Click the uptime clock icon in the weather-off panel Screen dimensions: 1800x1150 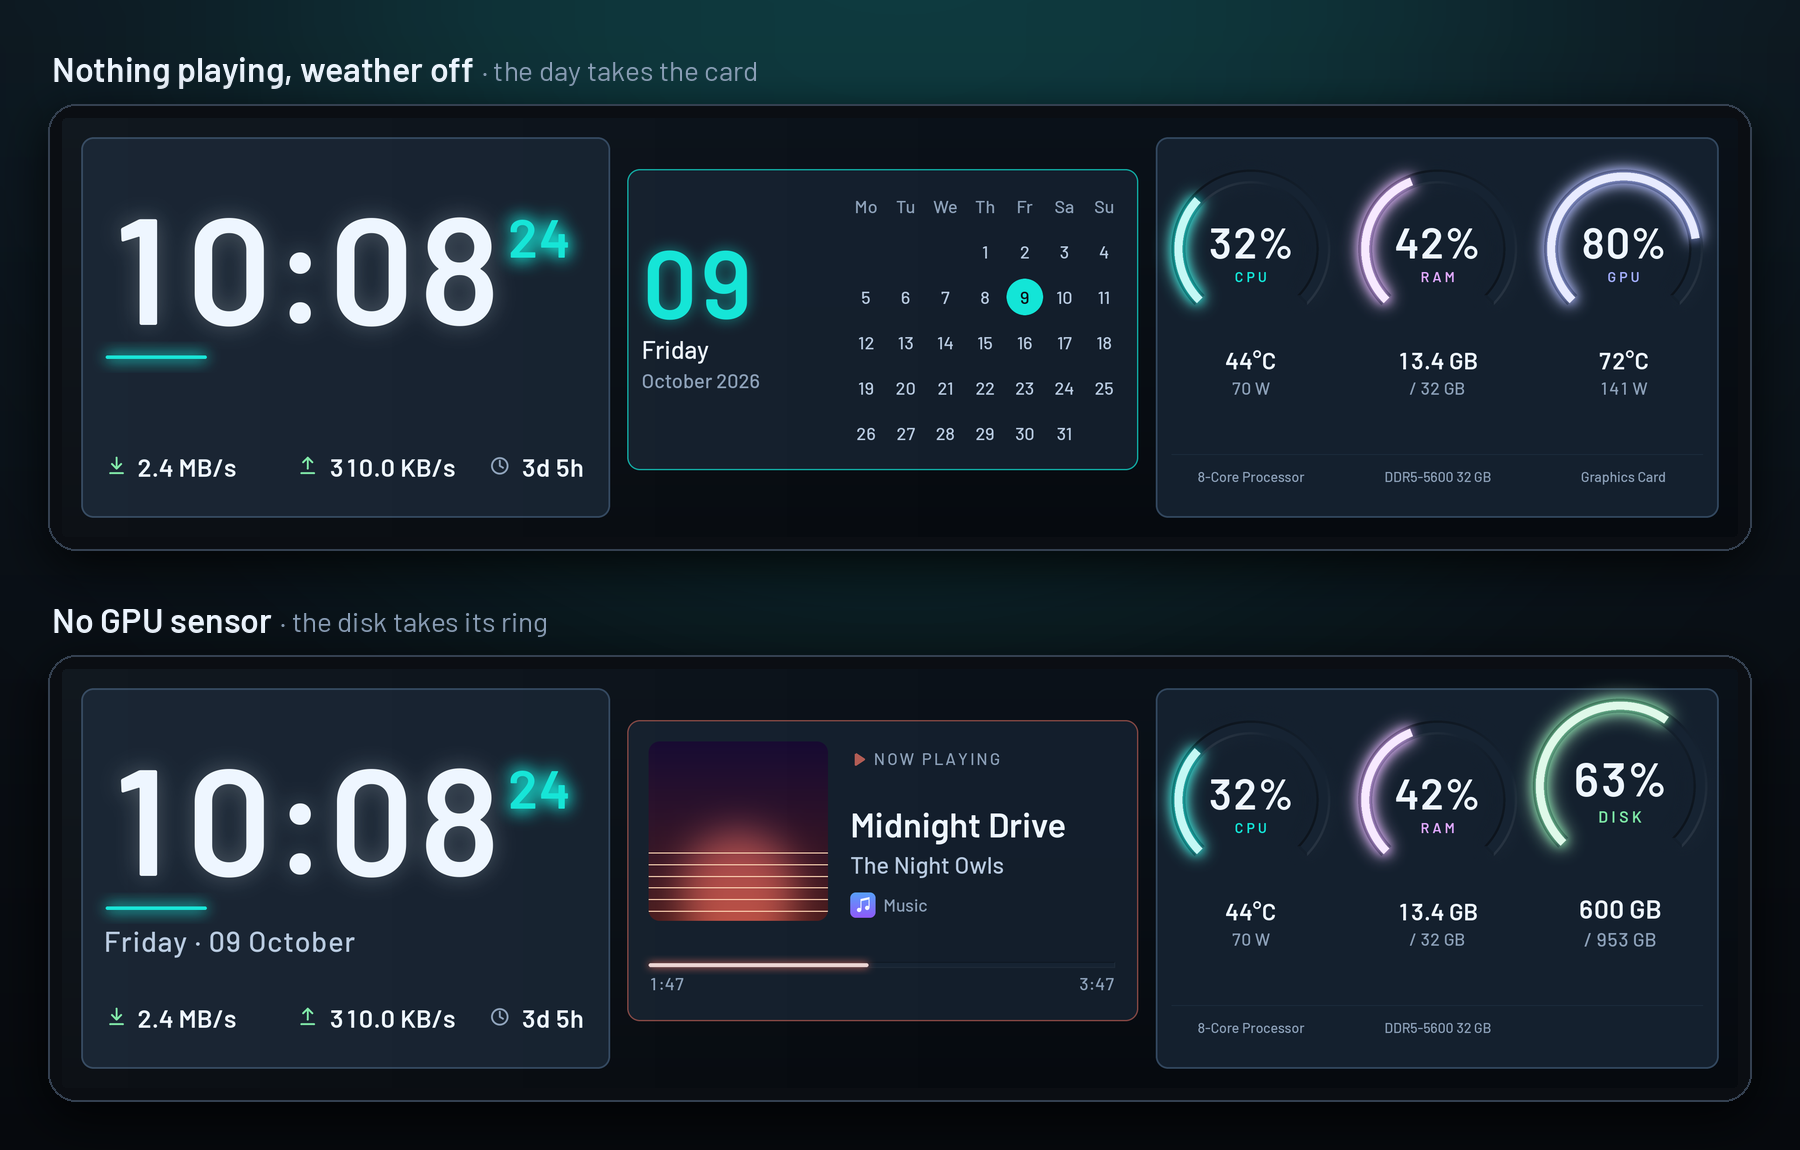[x=500, y=466]
